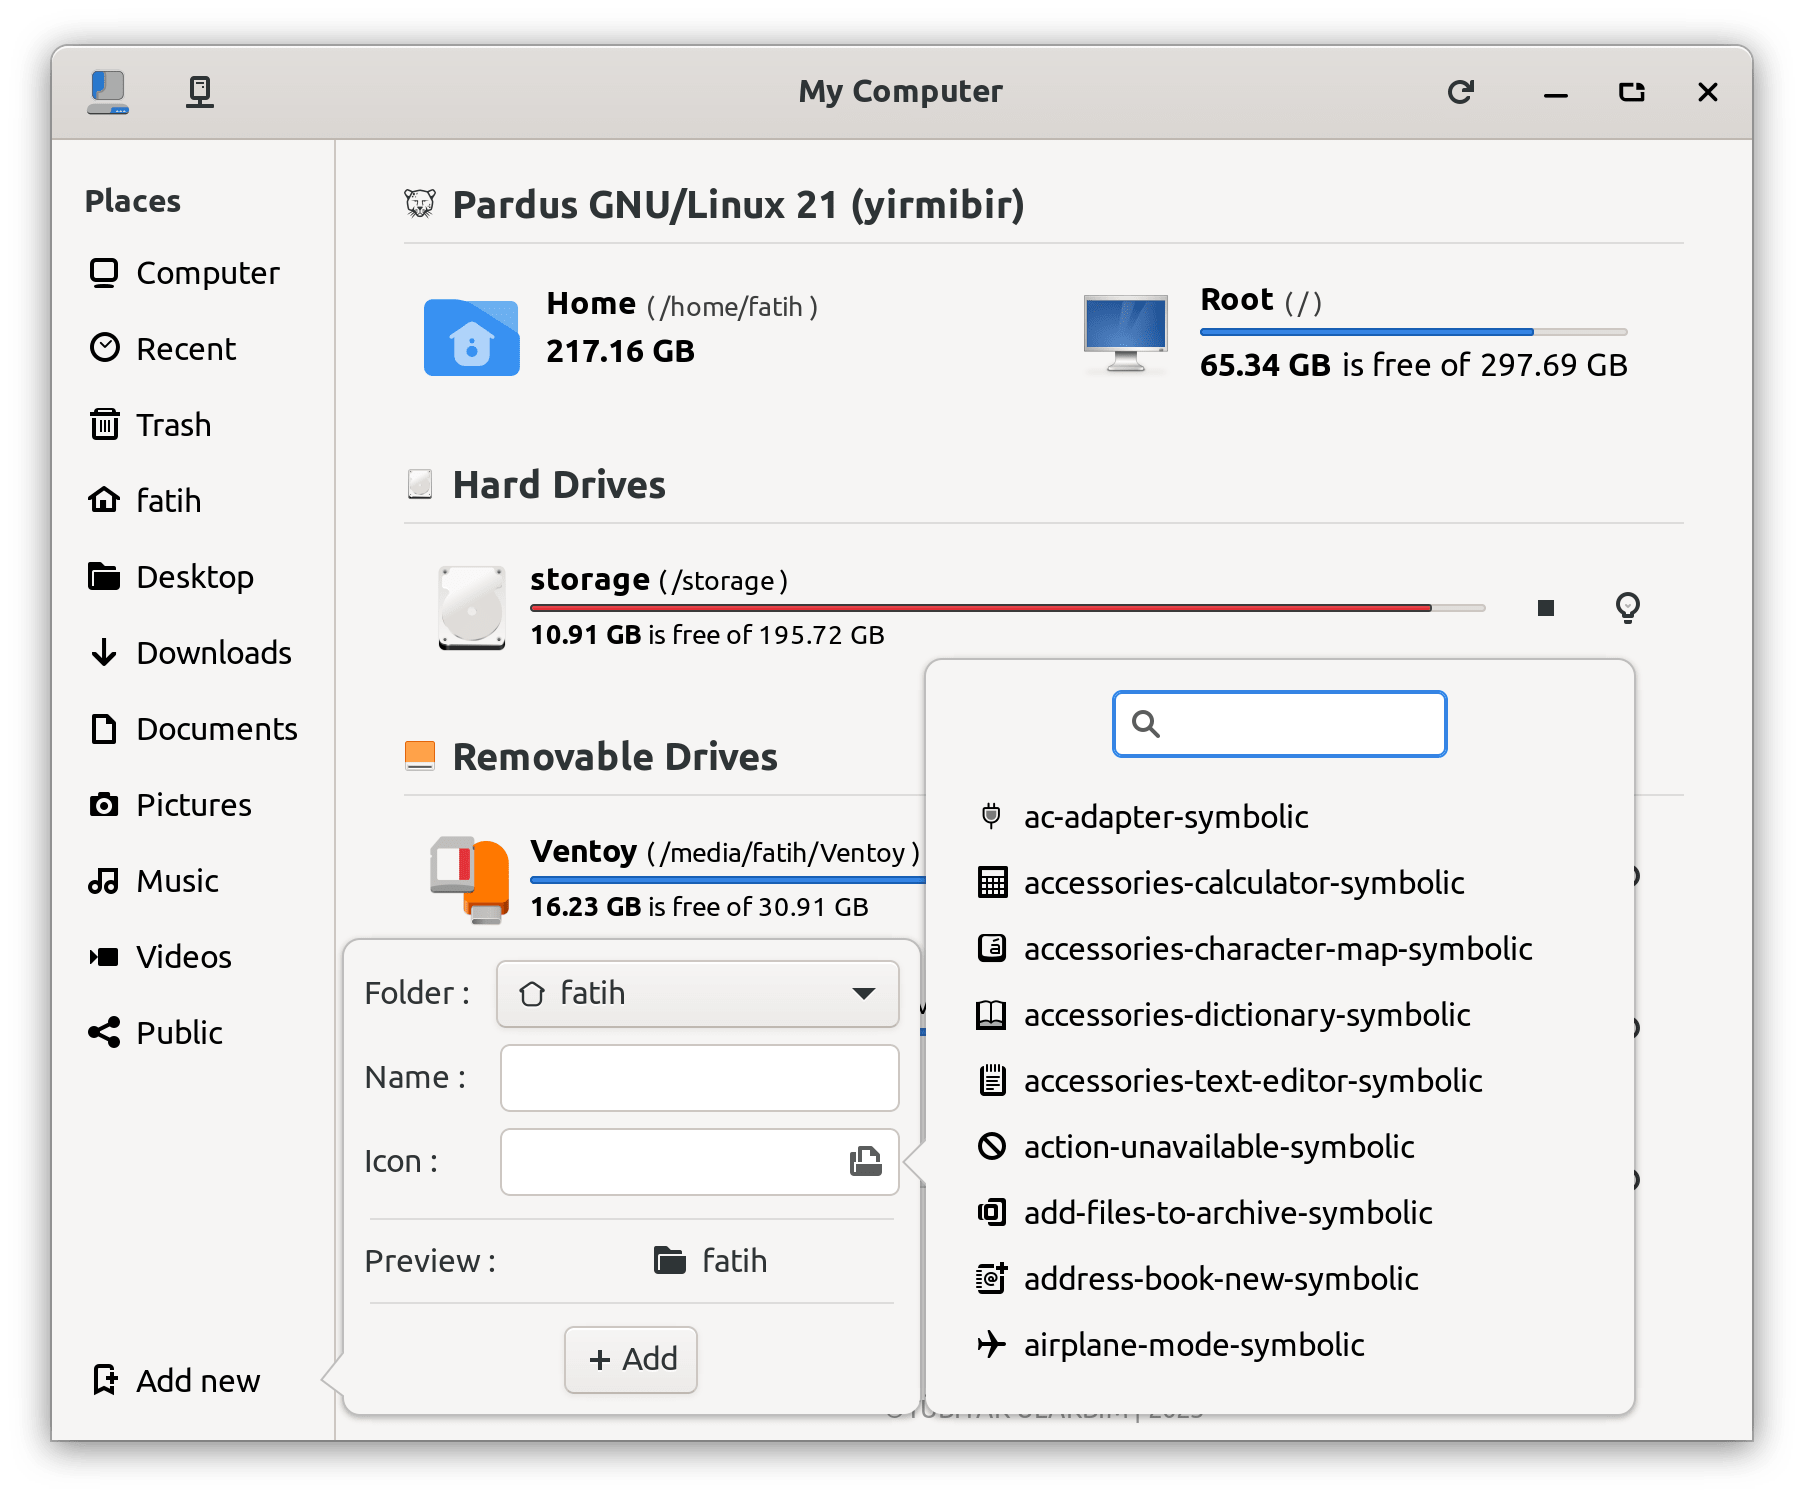
Task: Click the Ventoy disk usage bar
Action: click(x=728, y=879)
